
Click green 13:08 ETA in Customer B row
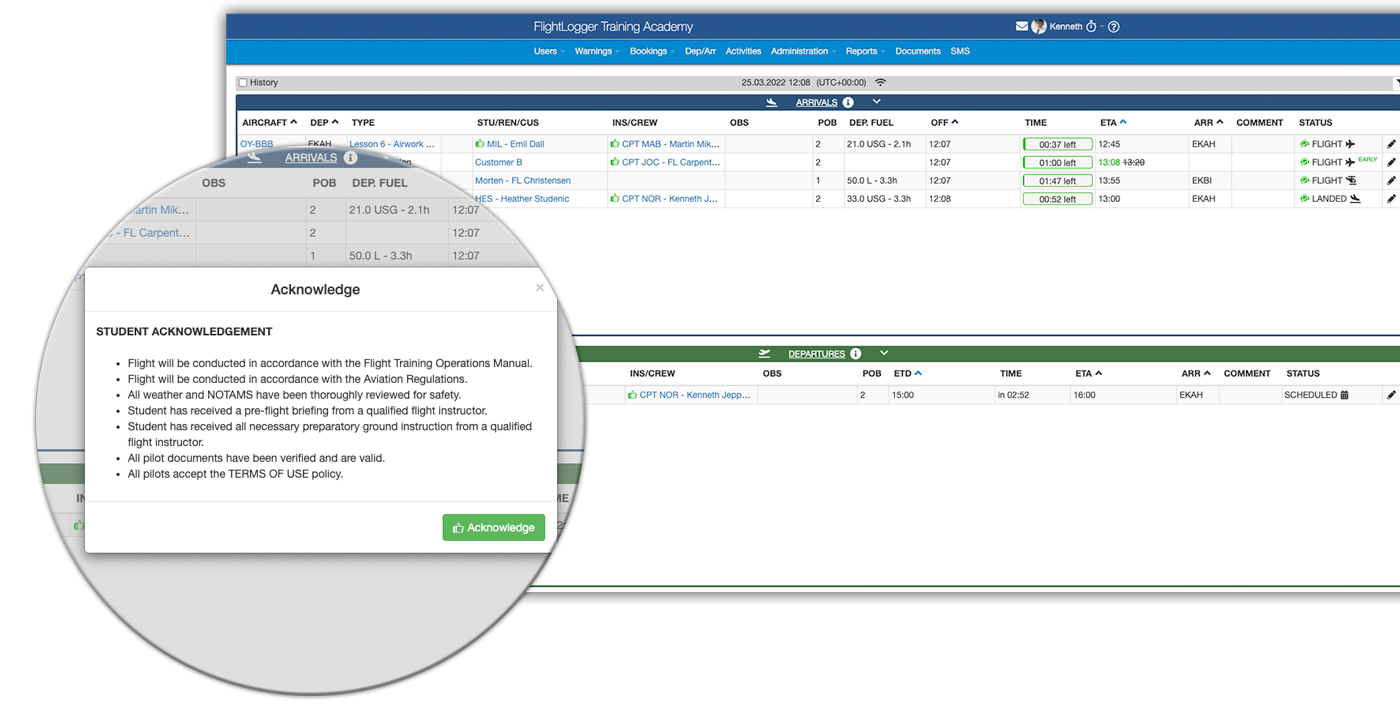point(1109,162)
